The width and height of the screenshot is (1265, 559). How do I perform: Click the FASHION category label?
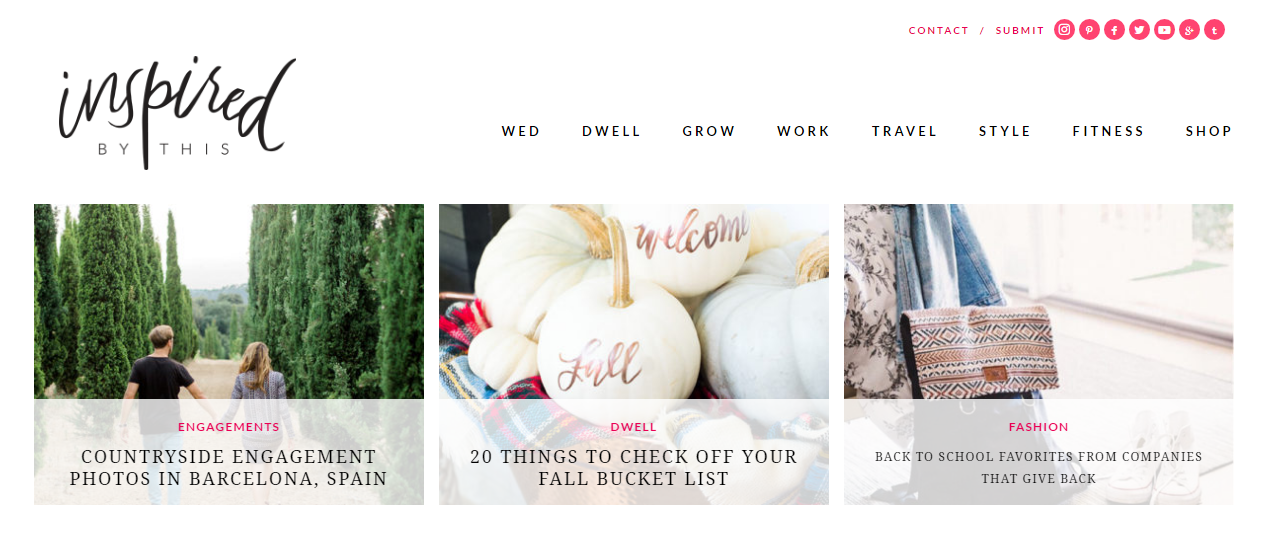tap(1039, 427)
